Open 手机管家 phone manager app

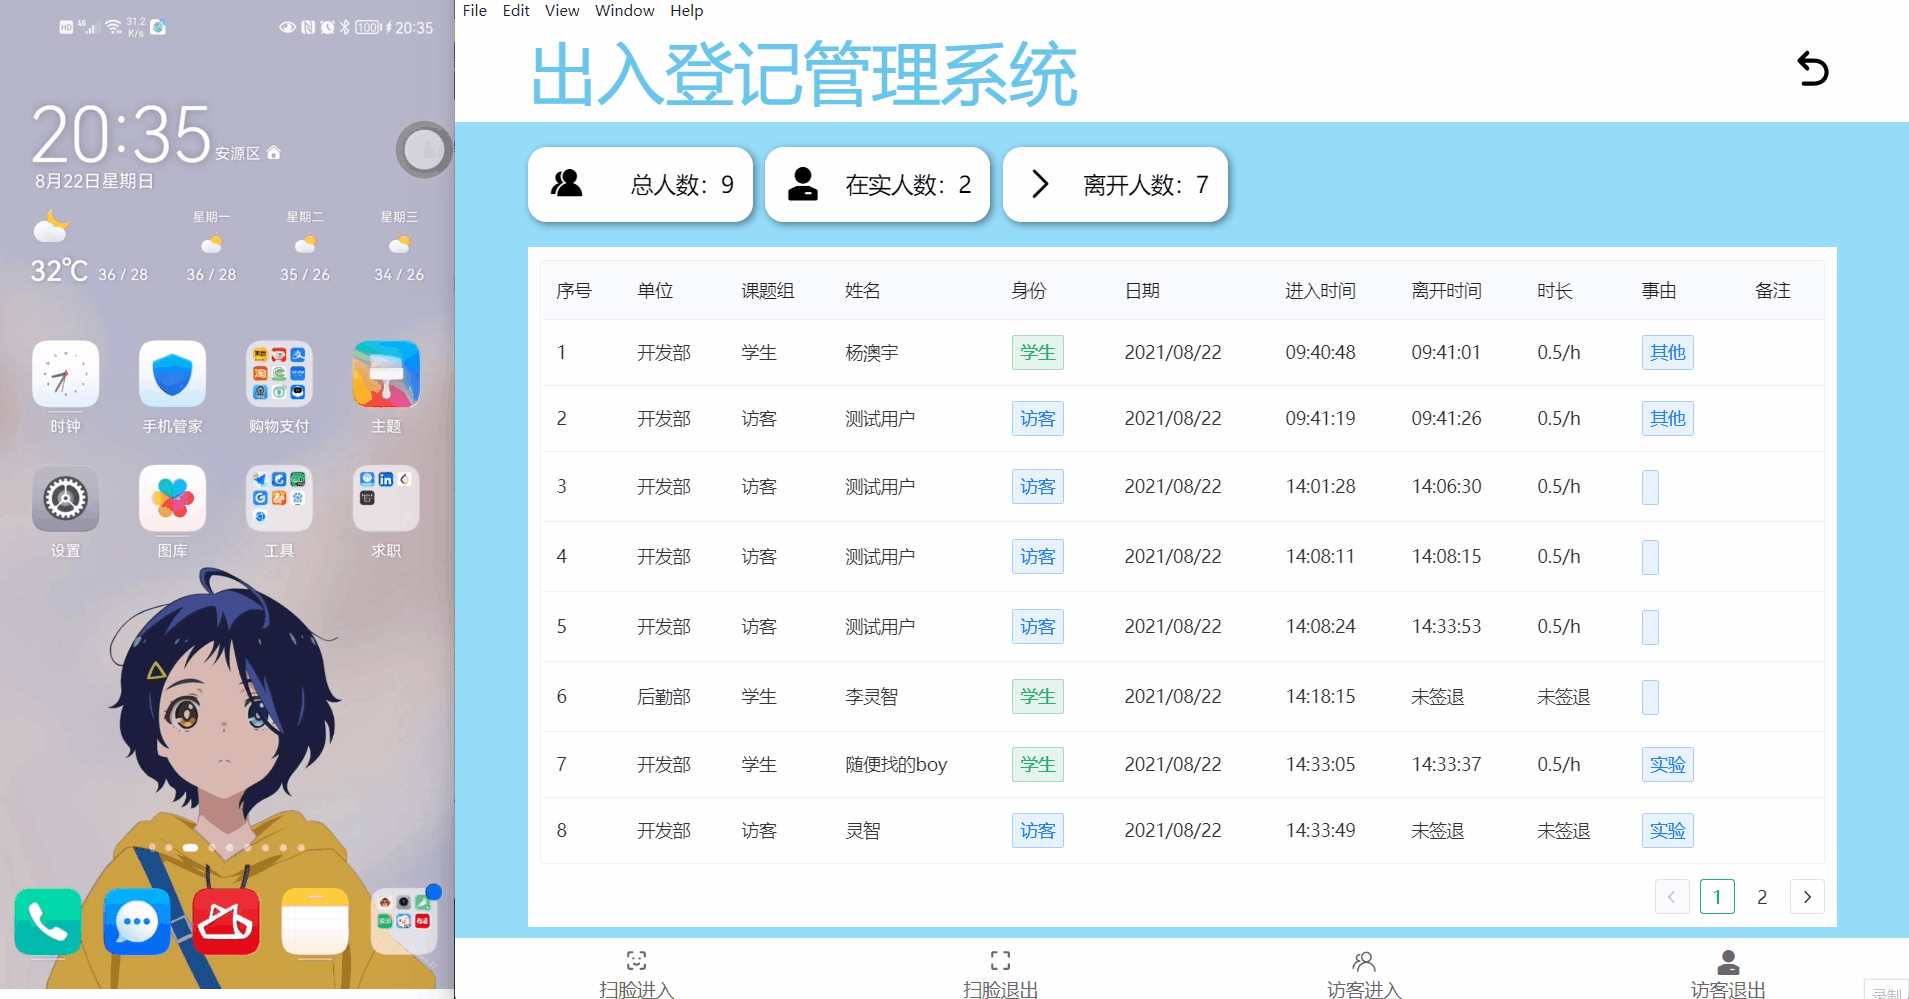click(172, 375)
